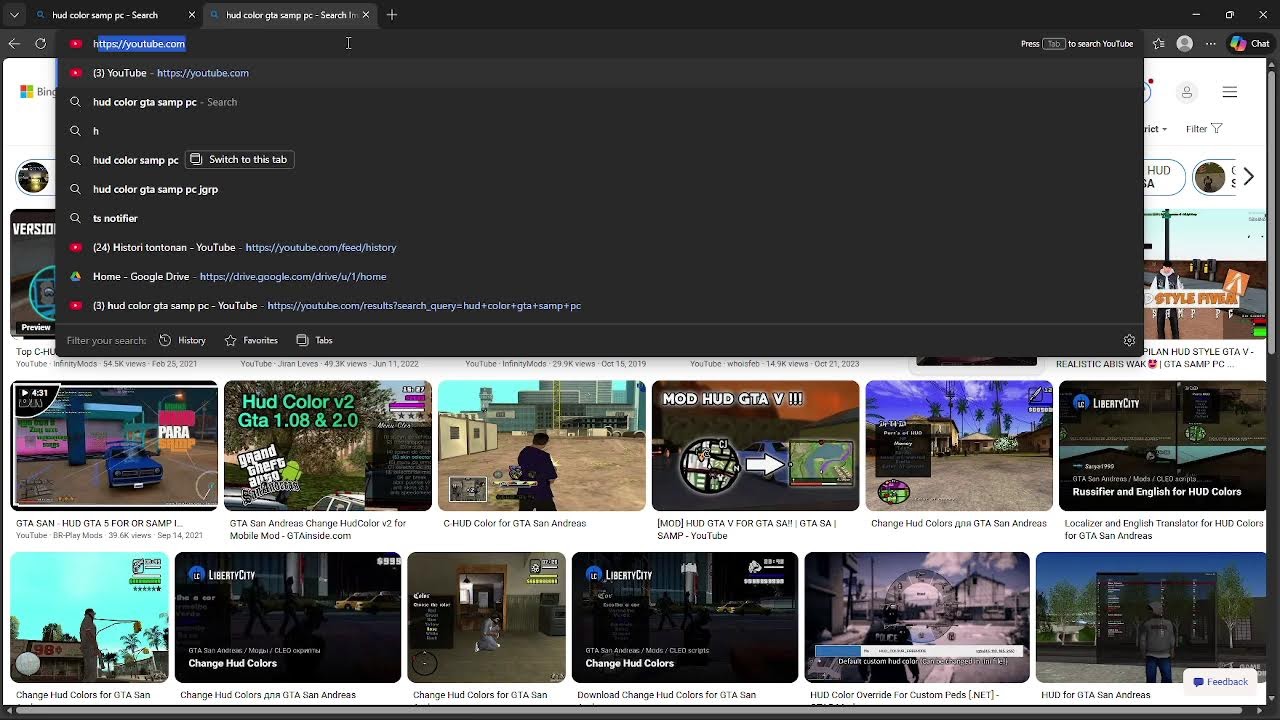Close the 'hud color samp pc' tab
Image resolution: width=1280 pixels, height=720 pixels.
tap(191, 15)
